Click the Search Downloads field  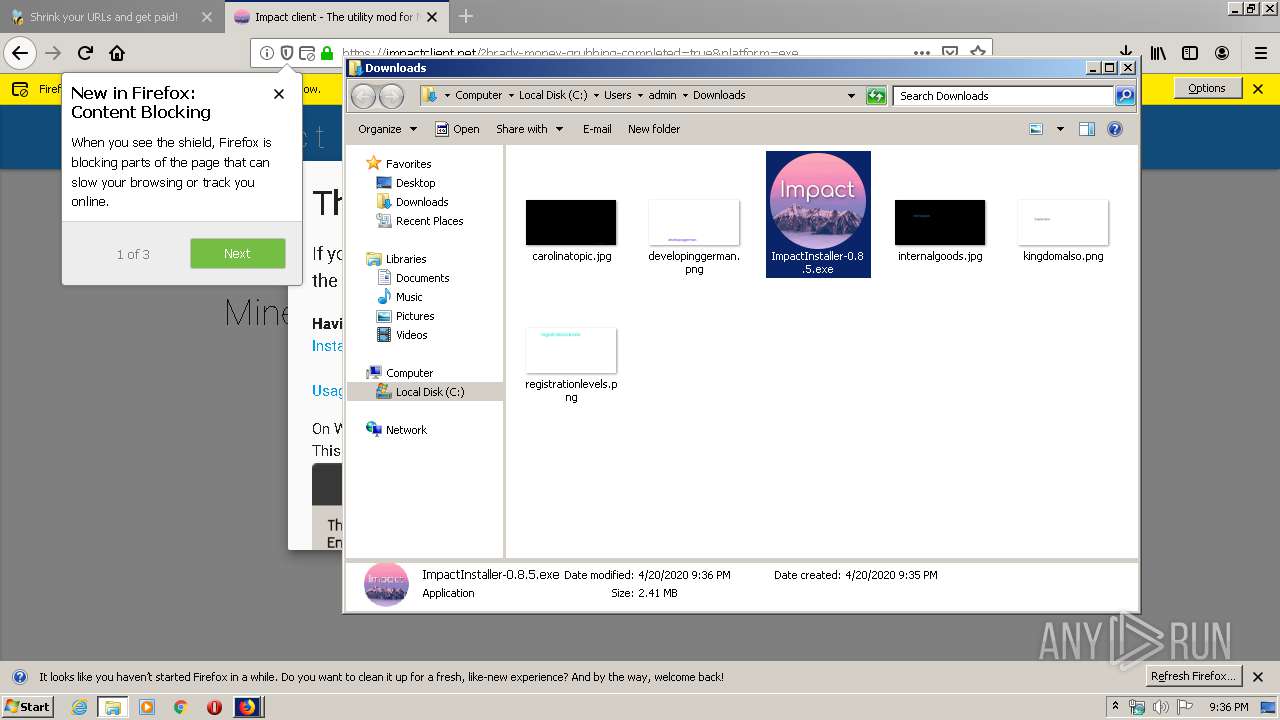point(1003,96)
